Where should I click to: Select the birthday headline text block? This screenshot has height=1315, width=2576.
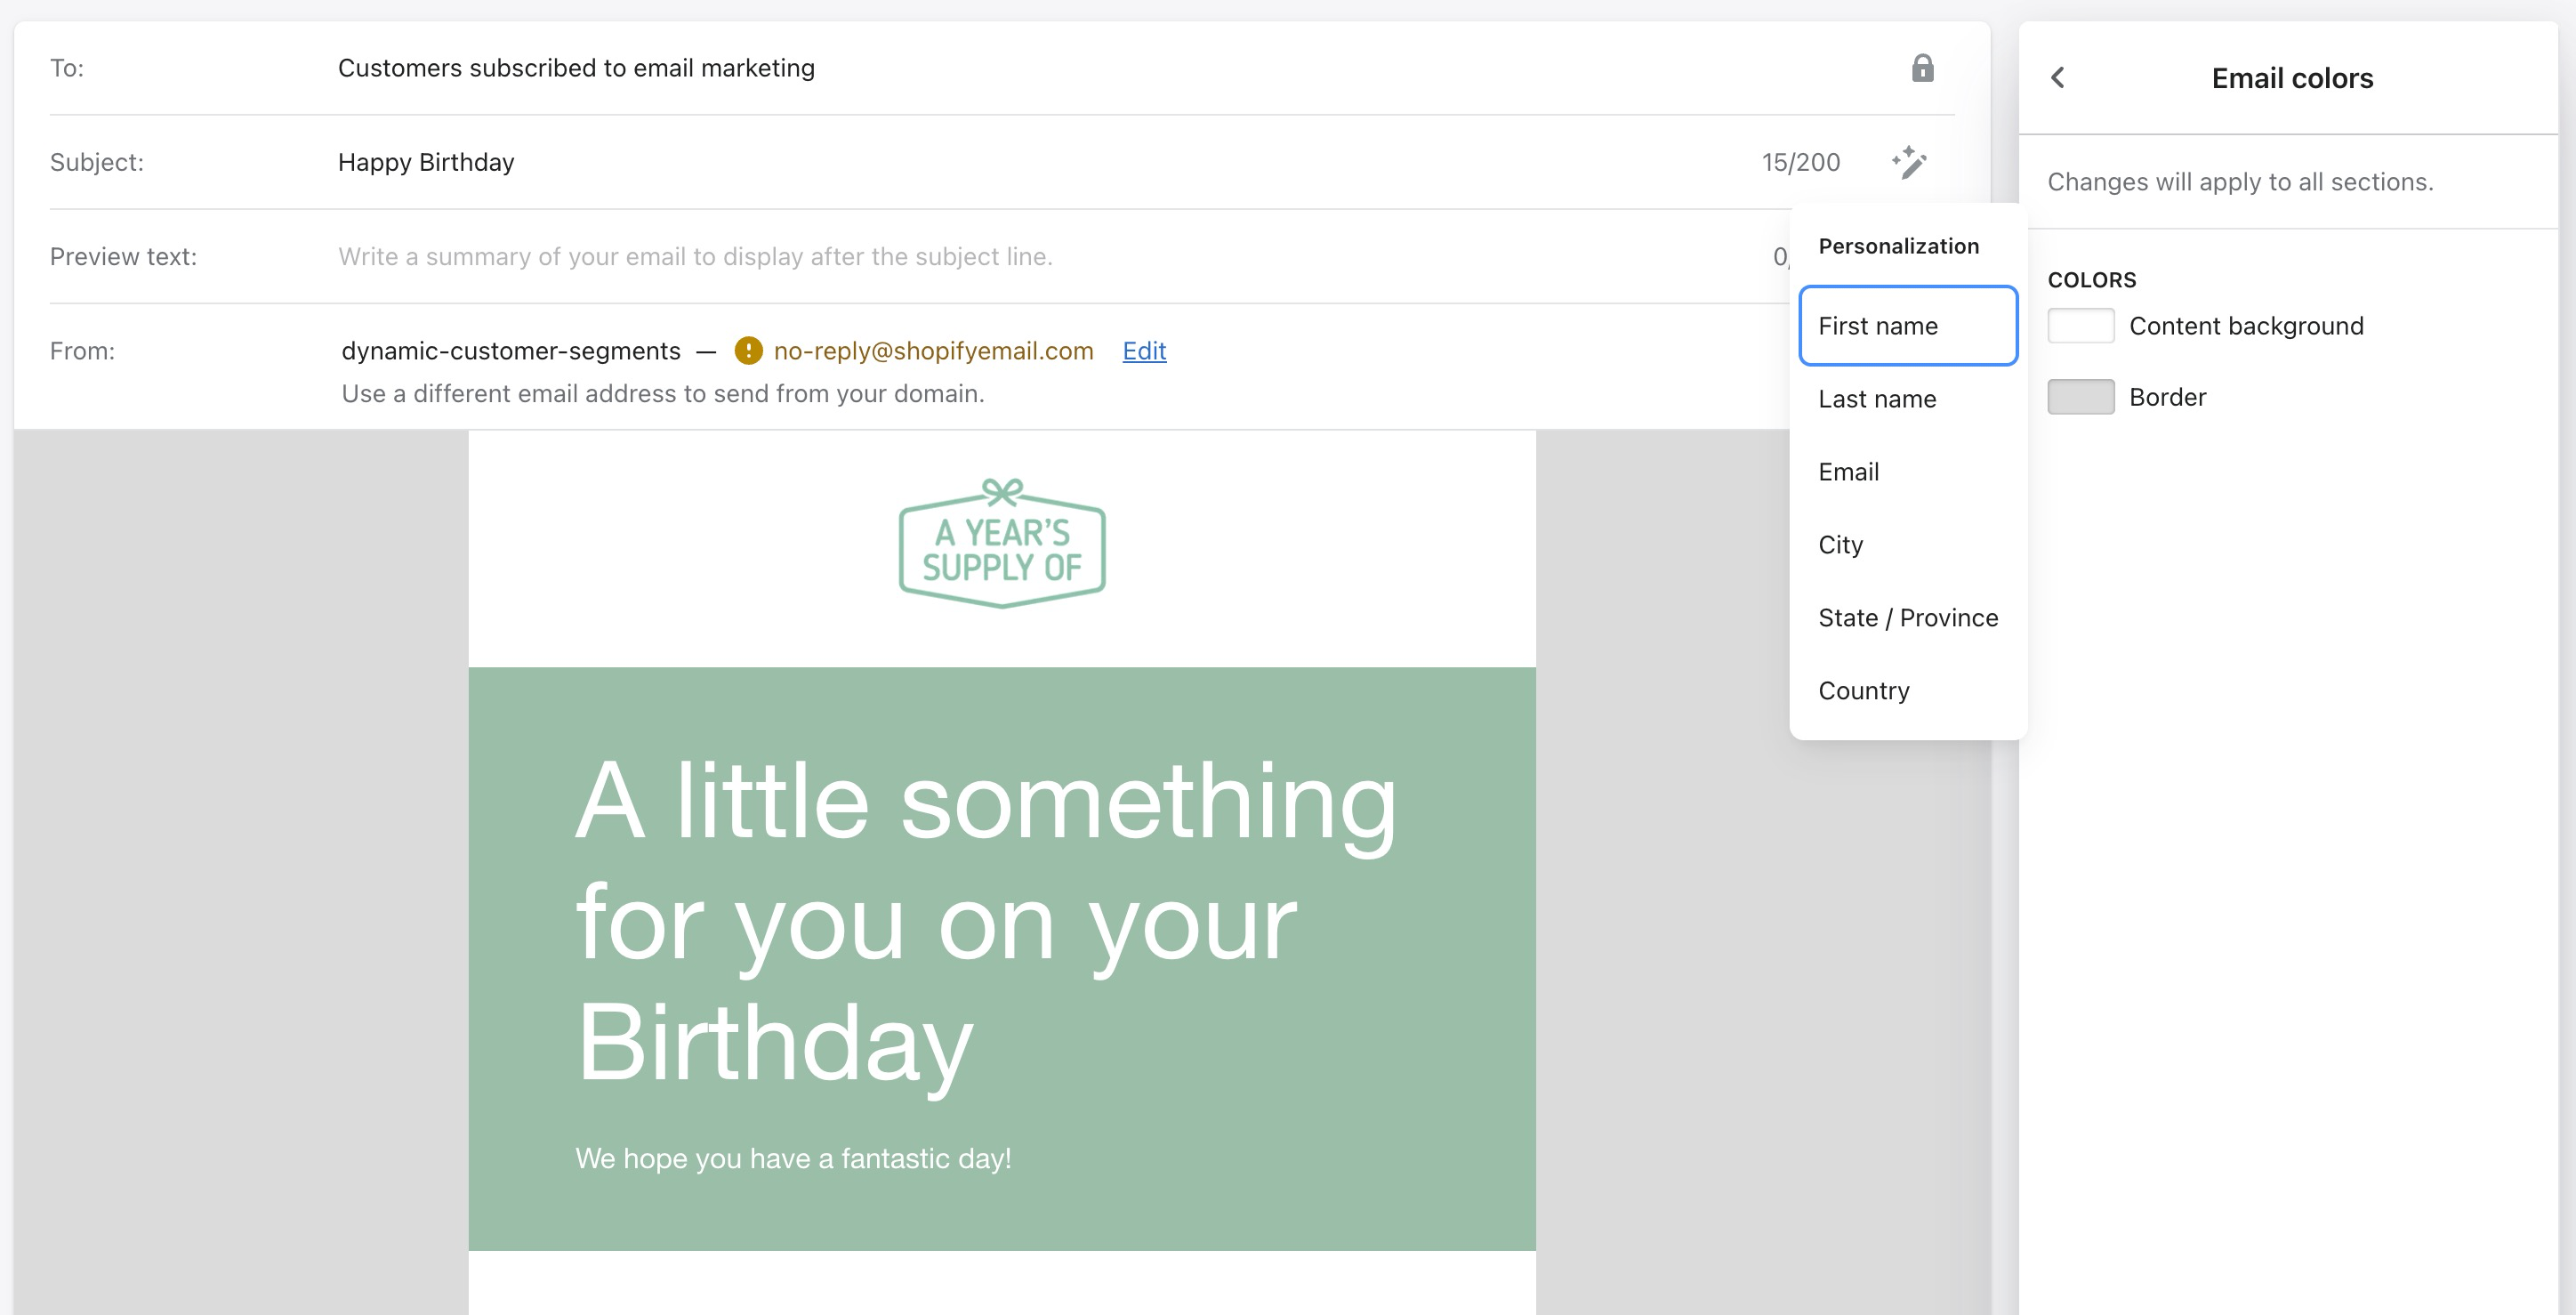click(985, 920)
